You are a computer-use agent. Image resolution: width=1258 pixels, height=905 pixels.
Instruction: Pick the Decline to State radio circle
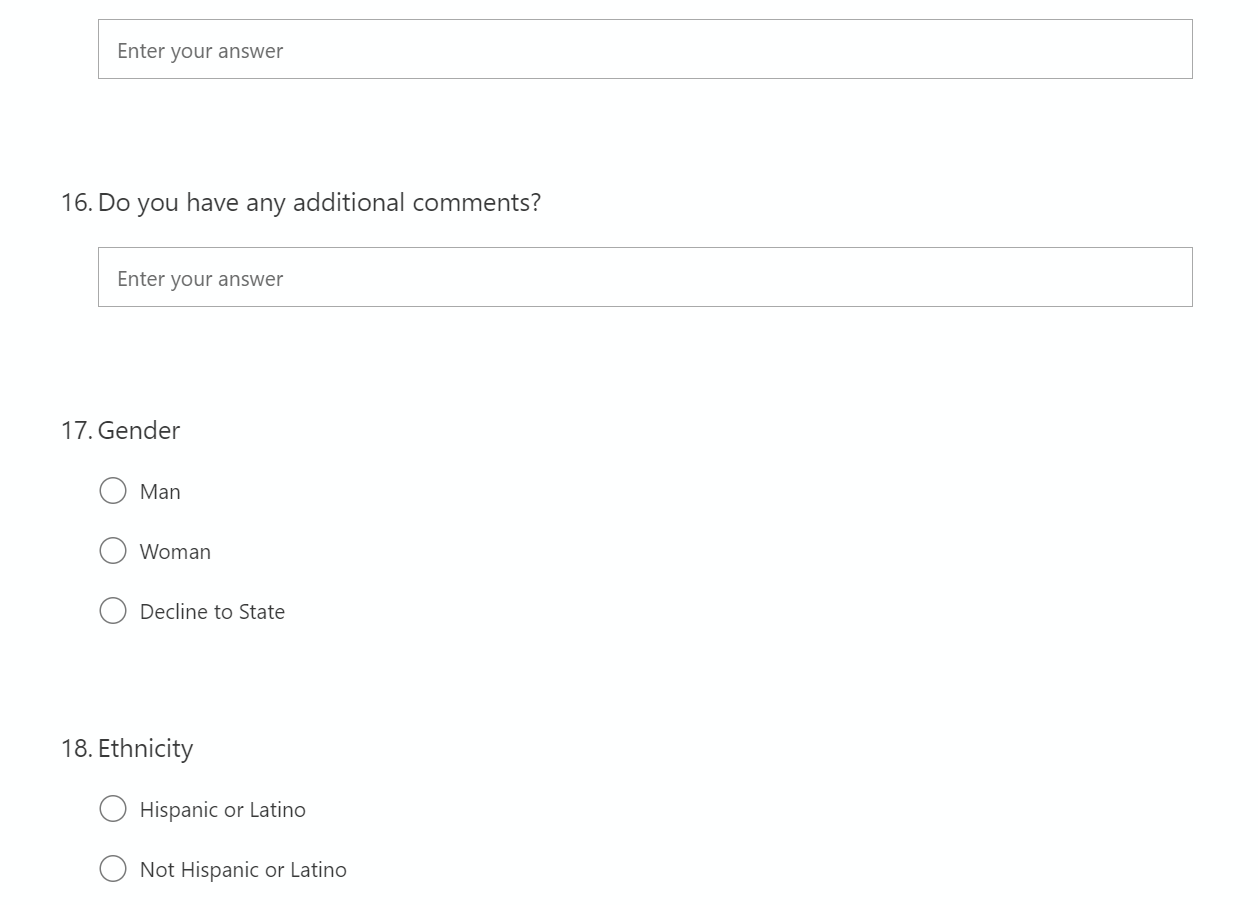tap(113, 611)
